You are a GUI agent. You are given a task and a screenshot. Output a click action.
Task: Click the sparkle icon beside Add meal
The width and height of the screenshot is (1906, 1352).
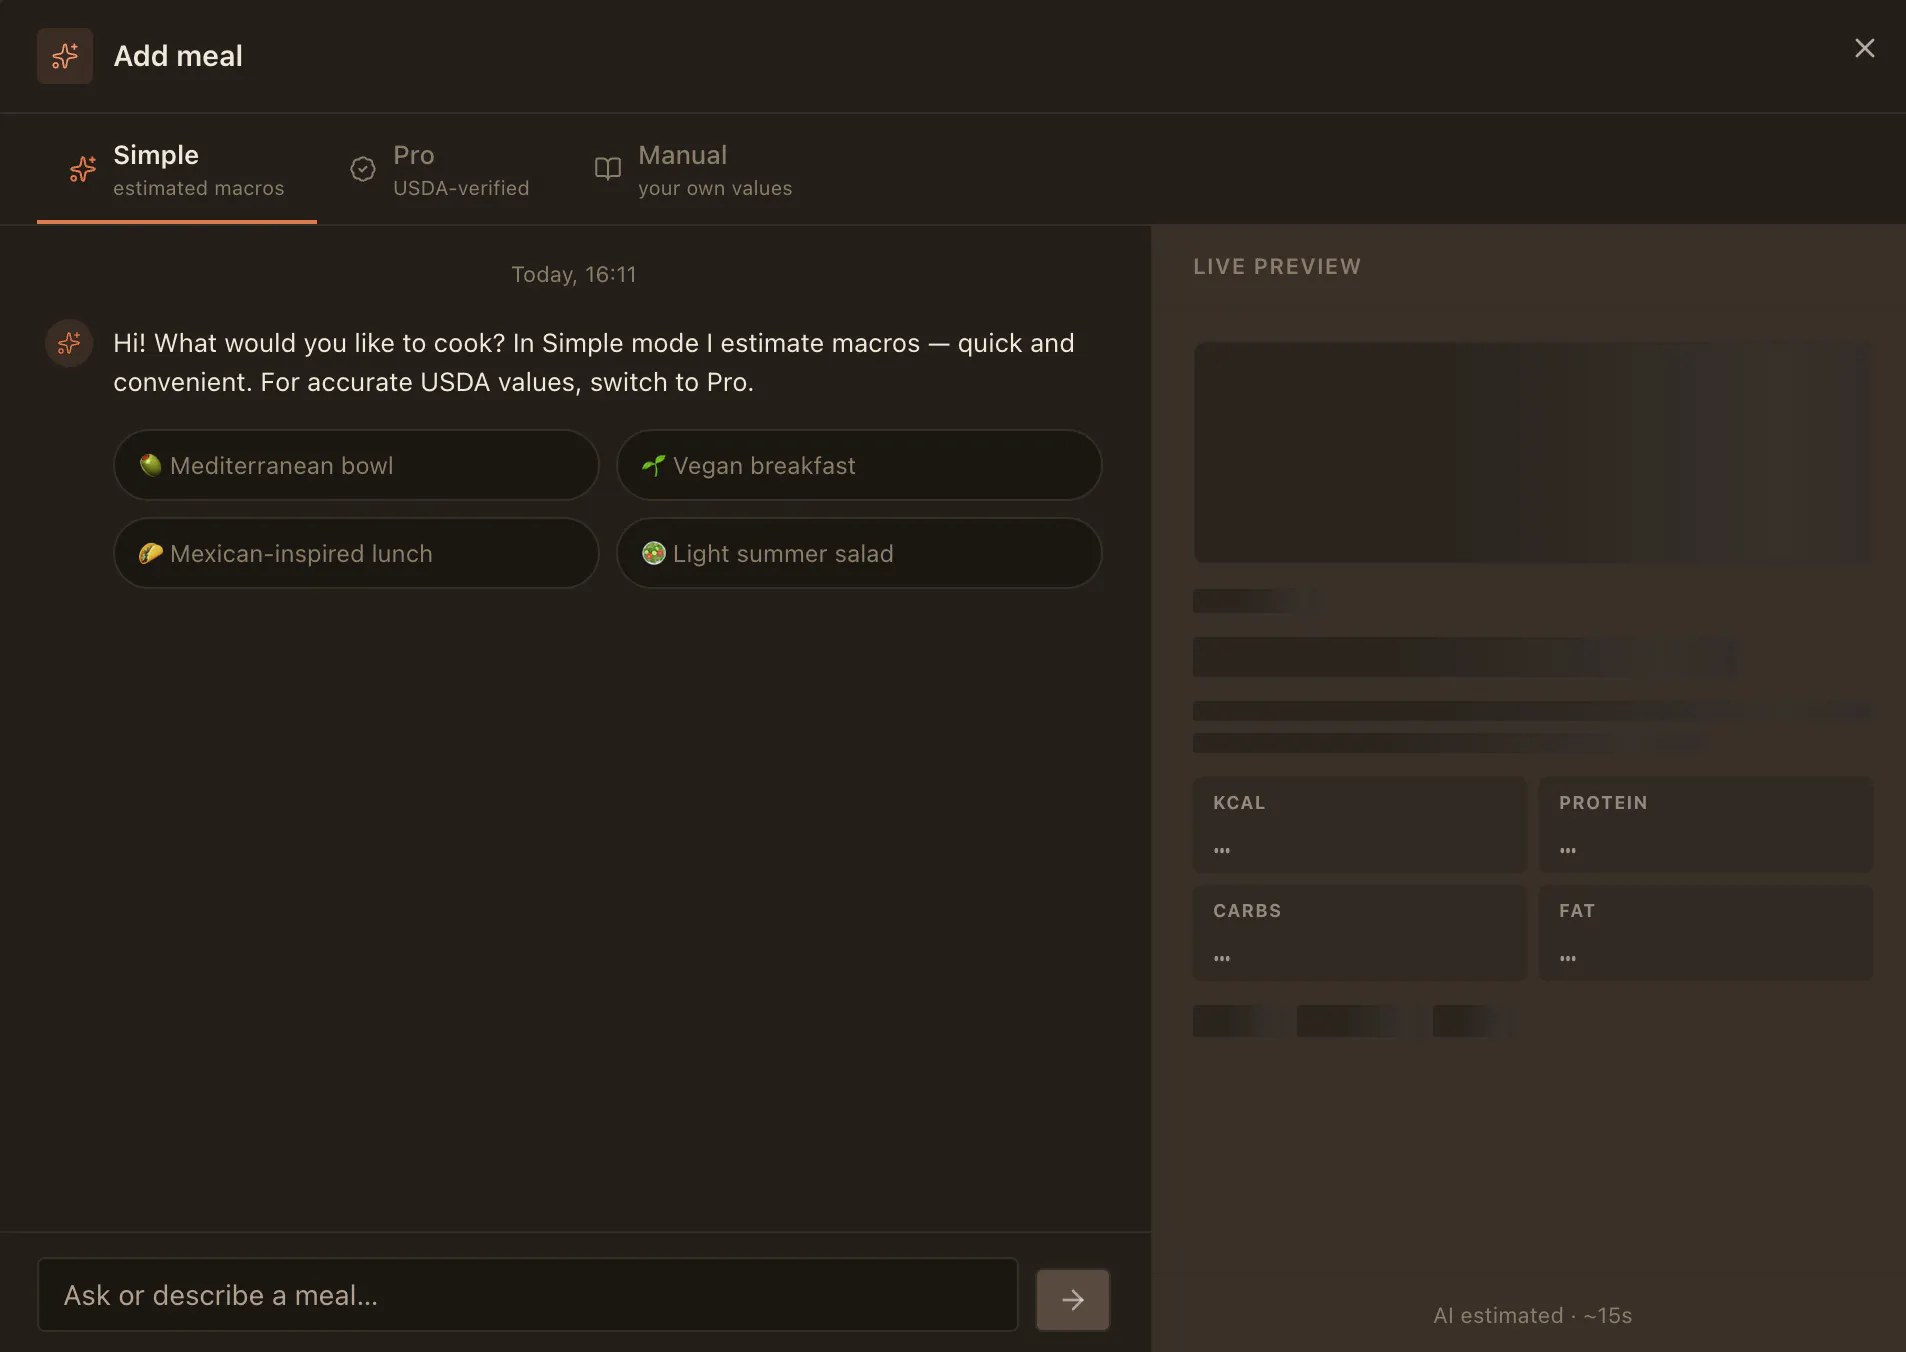(65, 56)
